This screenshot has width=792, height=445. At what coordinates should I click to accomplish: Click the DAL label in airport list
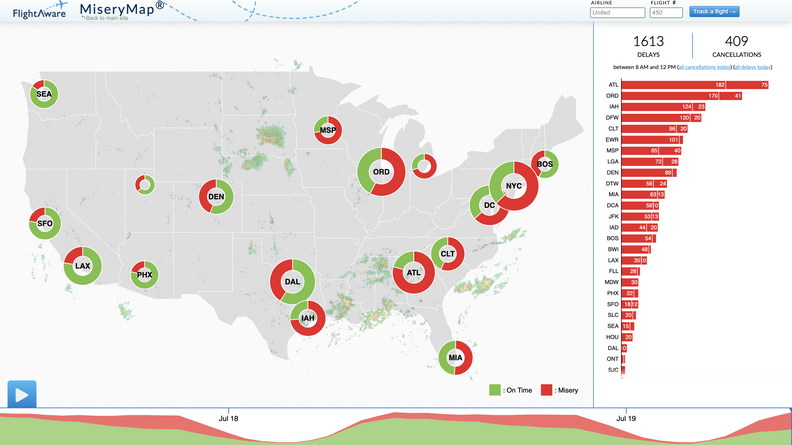(x=613, y=348)
